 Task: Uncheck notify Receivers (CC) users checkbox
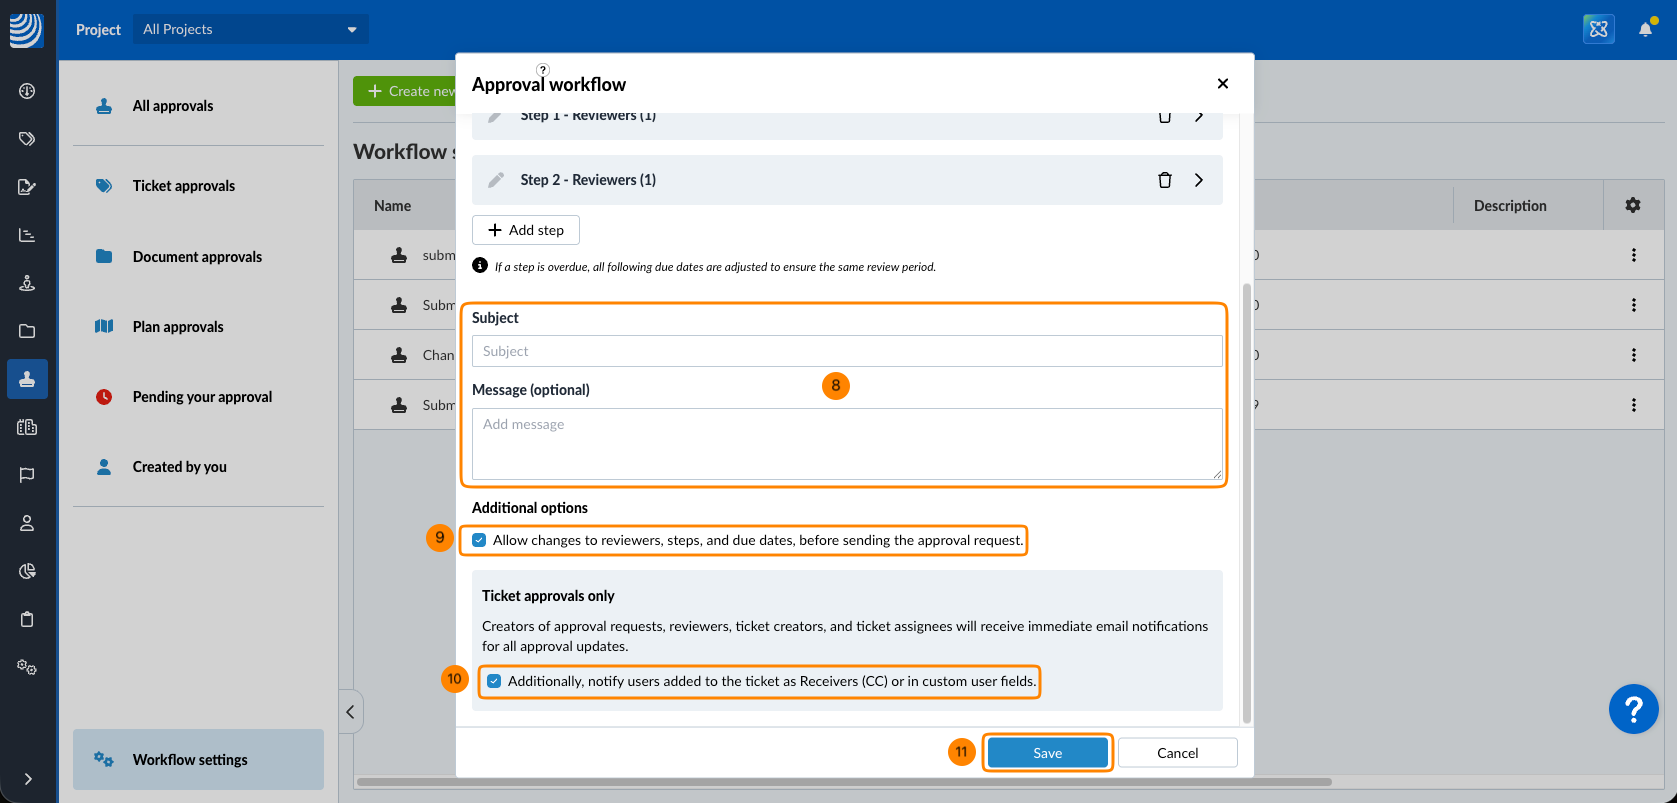494,681
